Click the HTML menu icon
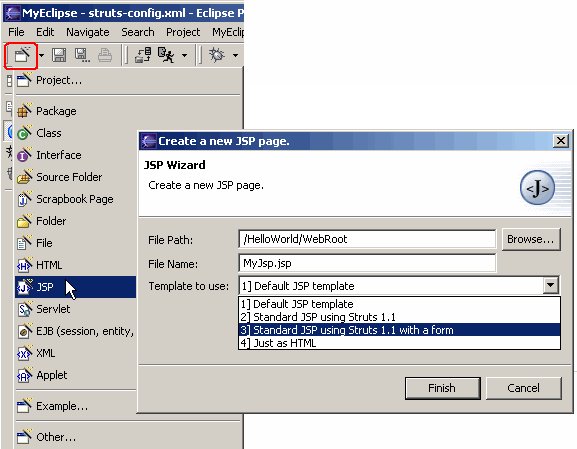577x449 pixels. point(24,265)
